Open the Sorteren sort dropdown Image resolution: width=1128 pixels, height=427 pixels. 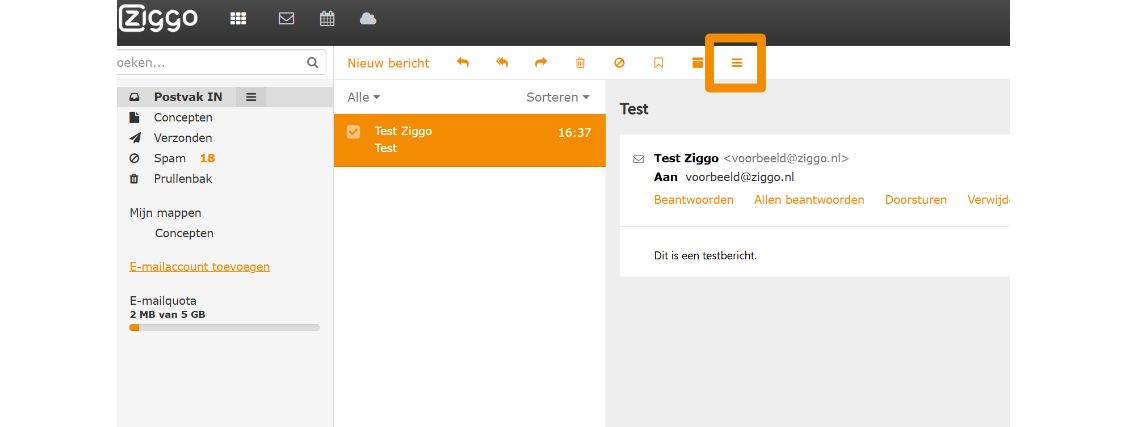coord(557,97)
